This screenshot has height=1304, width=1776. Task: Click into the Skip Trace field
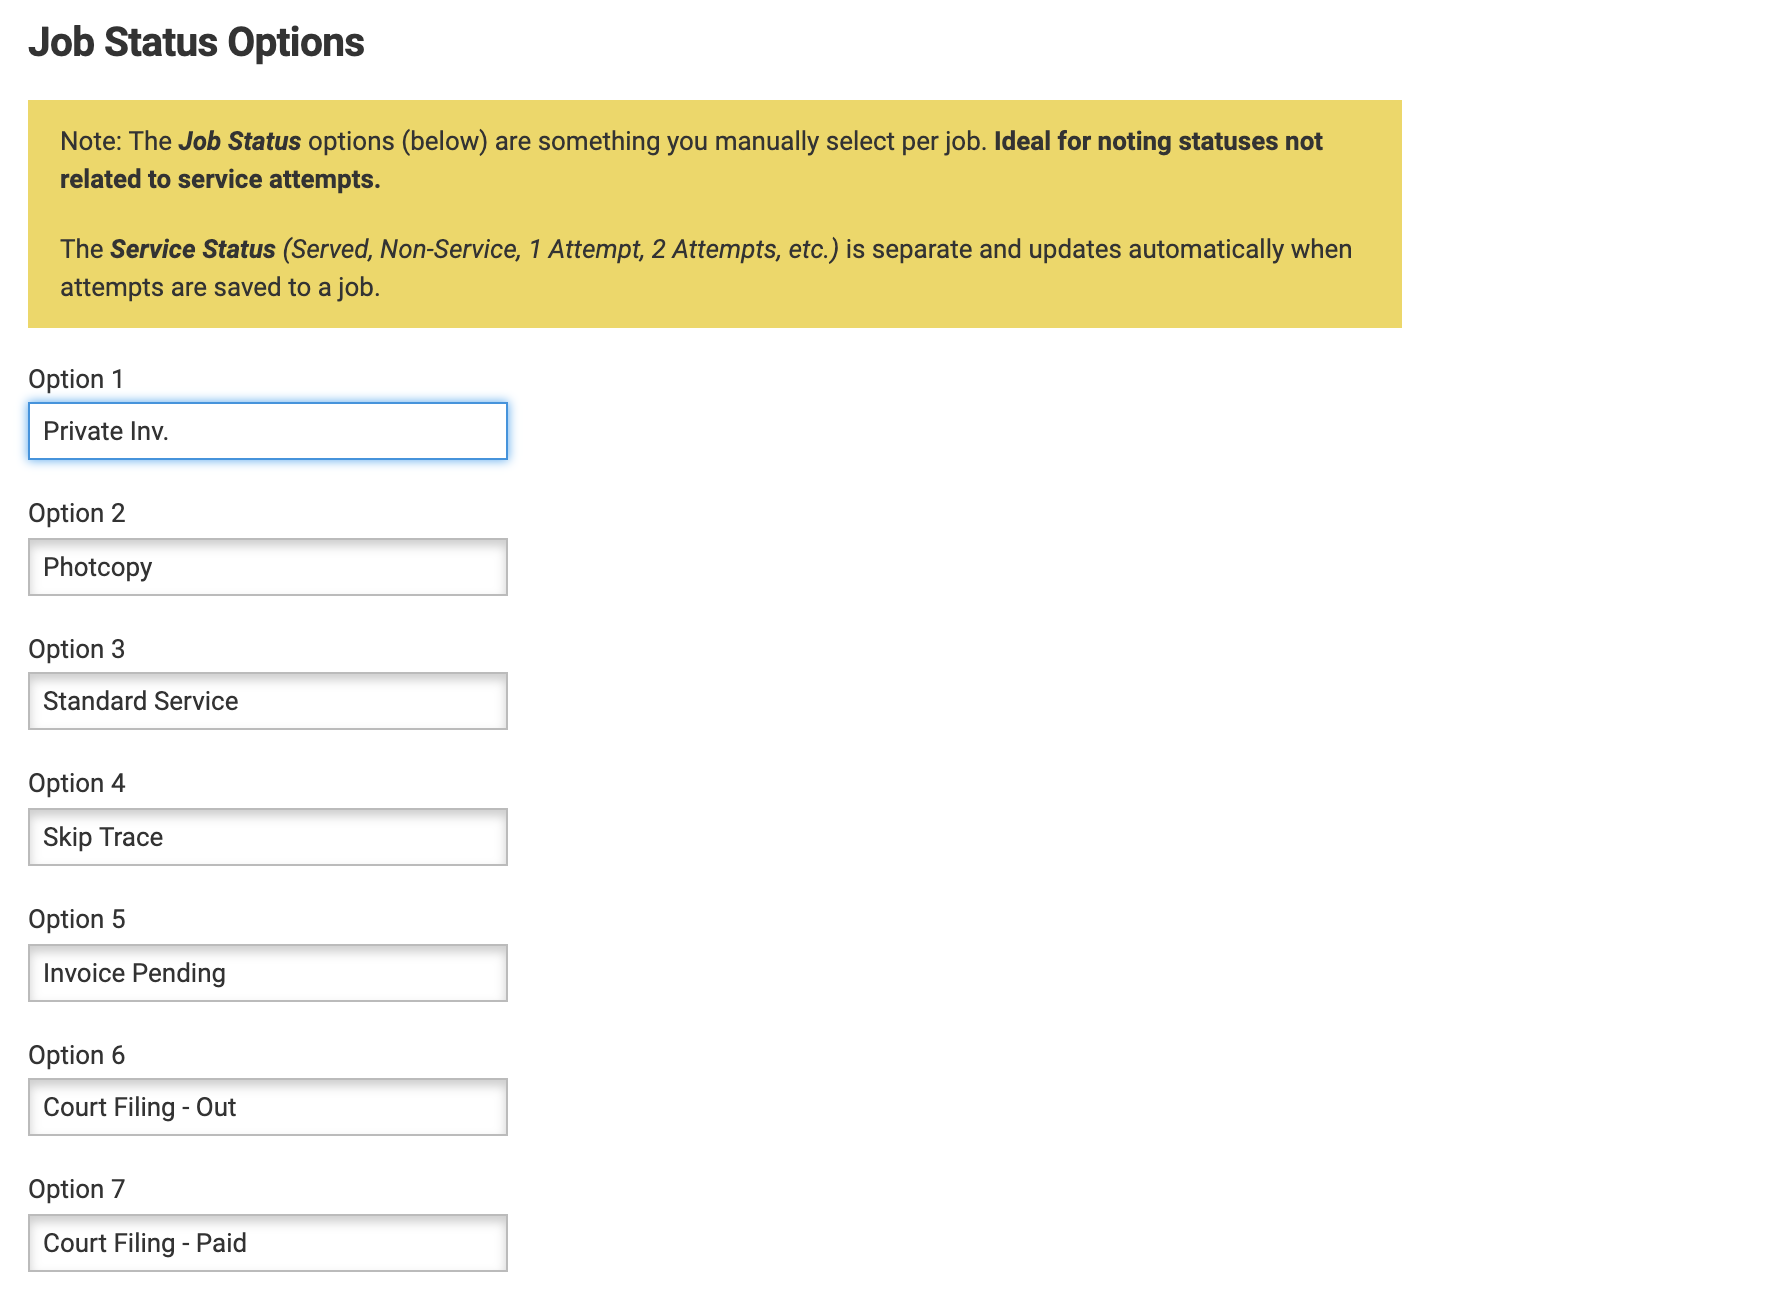click(x=267, y=837)
